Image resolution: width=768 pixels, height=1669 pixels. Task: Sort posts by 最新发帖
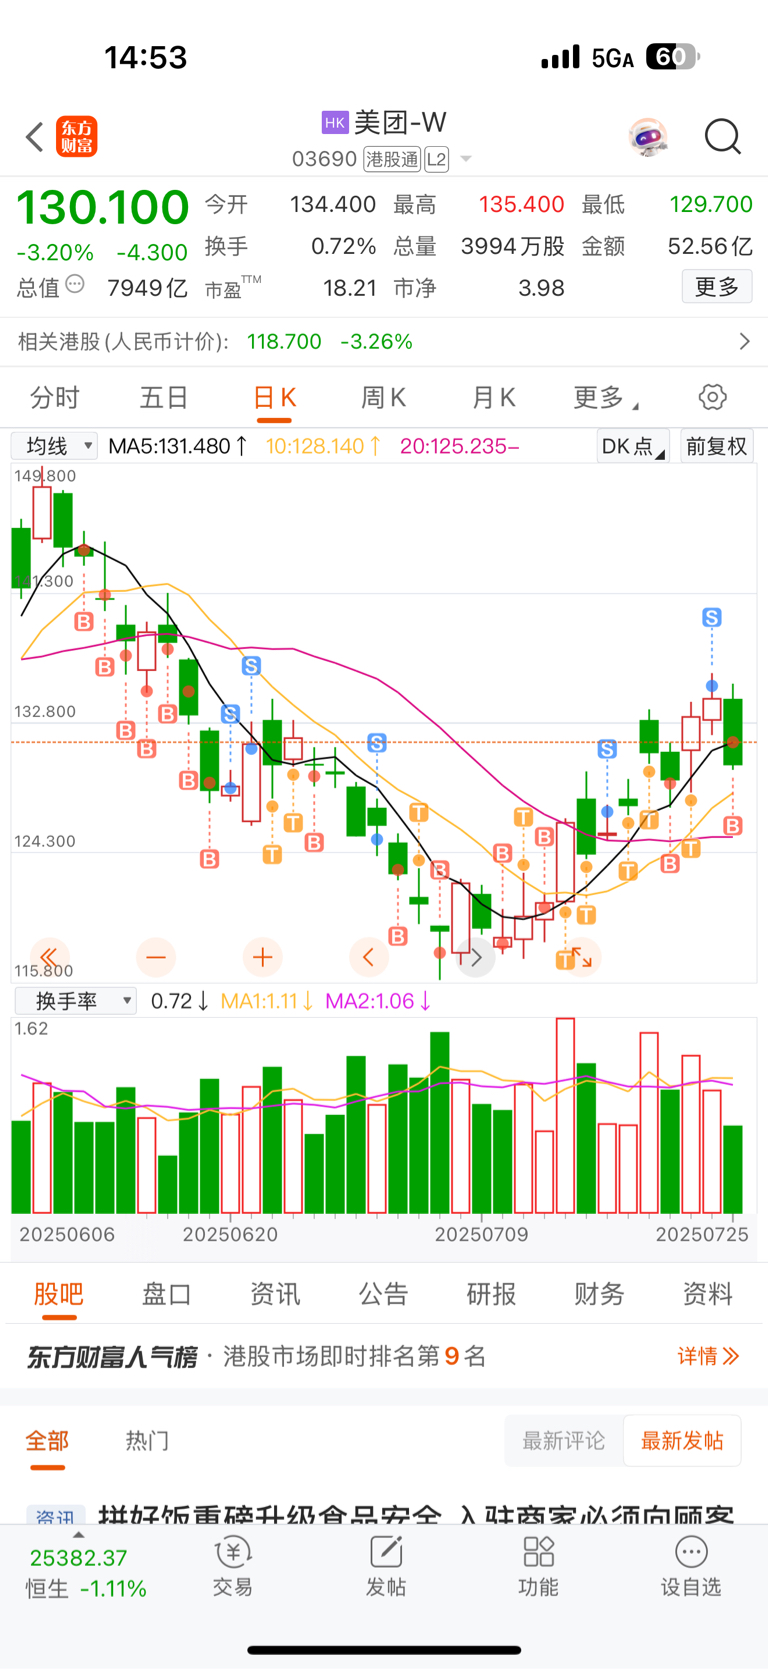coord(682,1441)
